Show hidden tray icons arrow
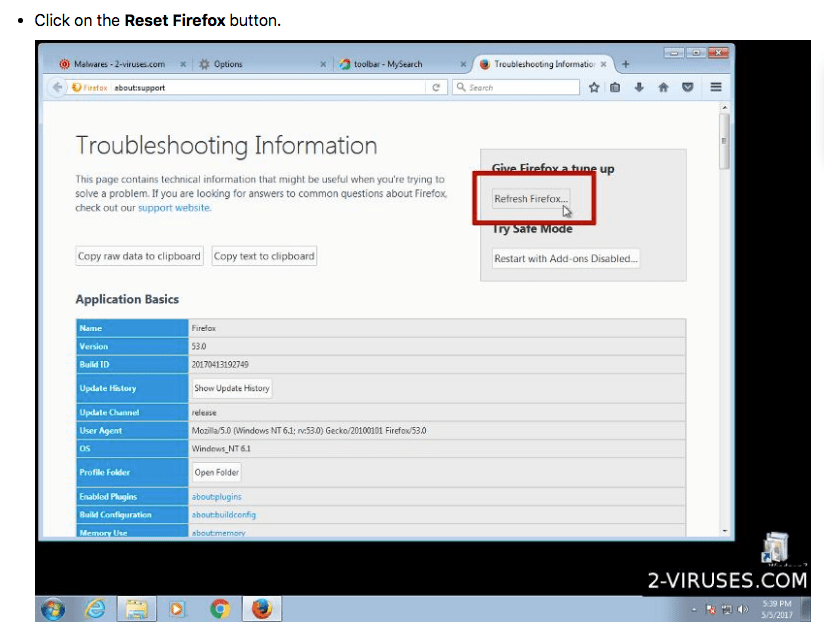Image resolution: width=824 pixels, height=636 pixels. 694,609
